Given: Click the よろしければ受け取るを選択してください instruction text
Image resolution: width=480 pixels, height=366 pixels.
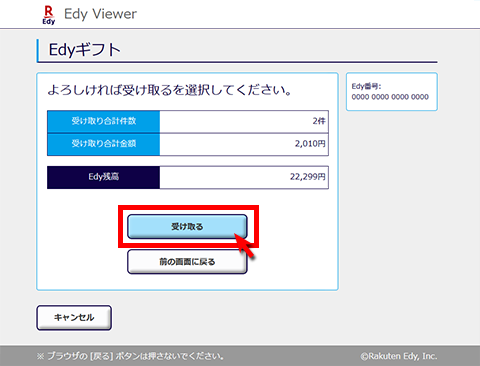Looking at the screenshot, I should 170,90.
